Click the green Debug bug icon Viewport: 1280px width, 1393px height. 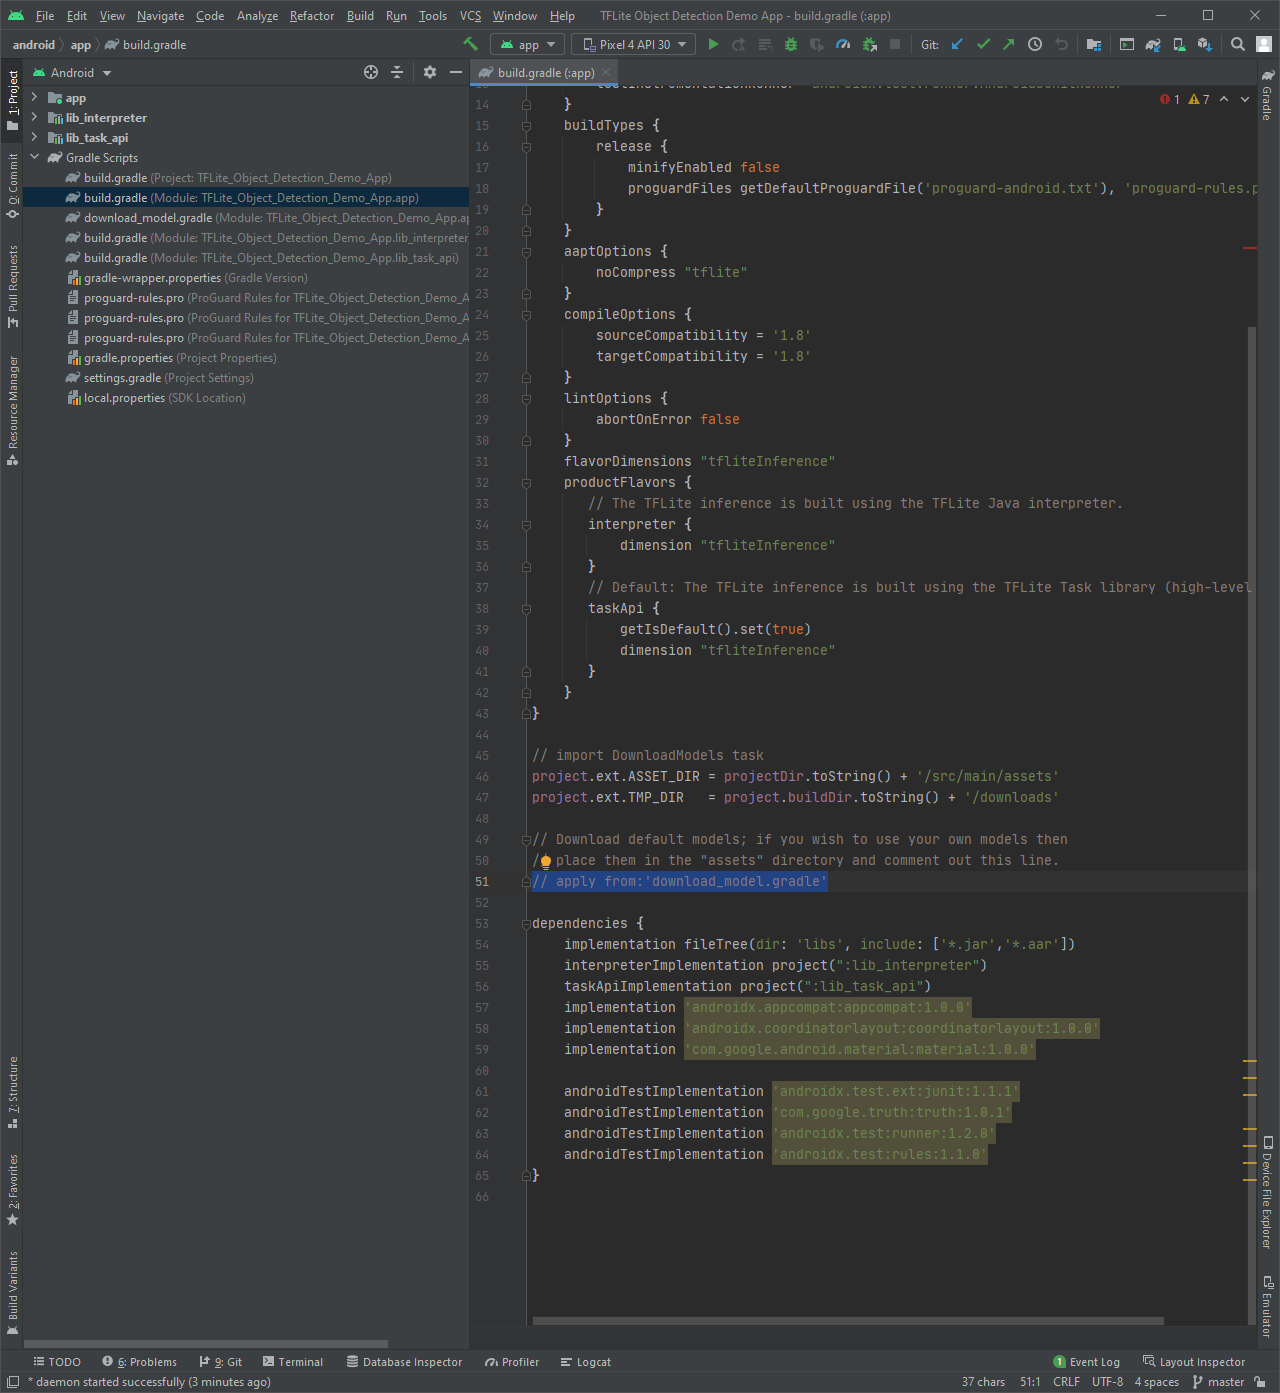click(791, 44)
